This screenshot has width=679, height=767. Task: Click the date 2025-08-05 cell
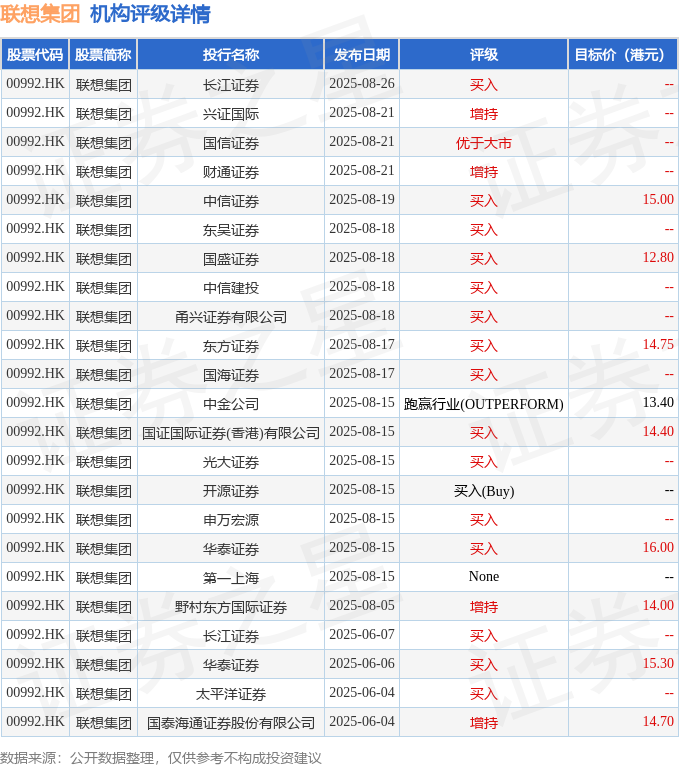tap(362, 606)
